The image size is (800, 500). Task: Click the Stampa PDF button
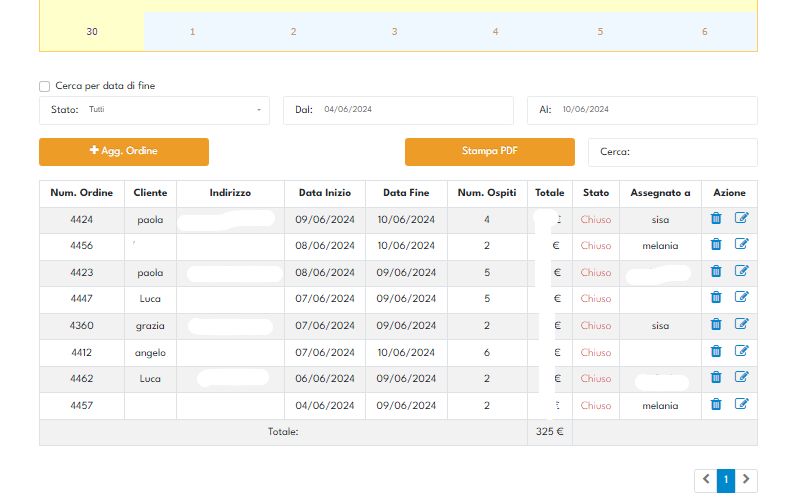490,152
